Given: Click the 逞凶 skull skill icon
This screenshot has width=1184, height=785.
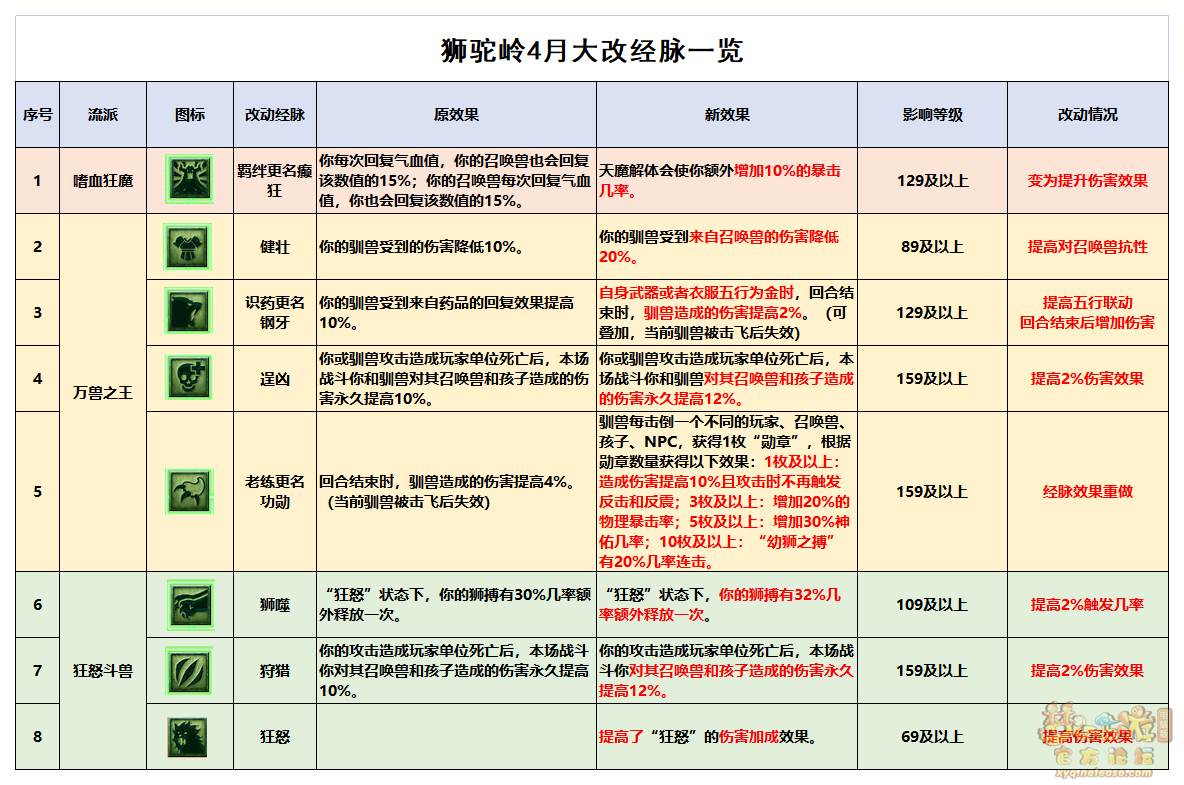Looking at the screenshot, I should pos(188,377).
